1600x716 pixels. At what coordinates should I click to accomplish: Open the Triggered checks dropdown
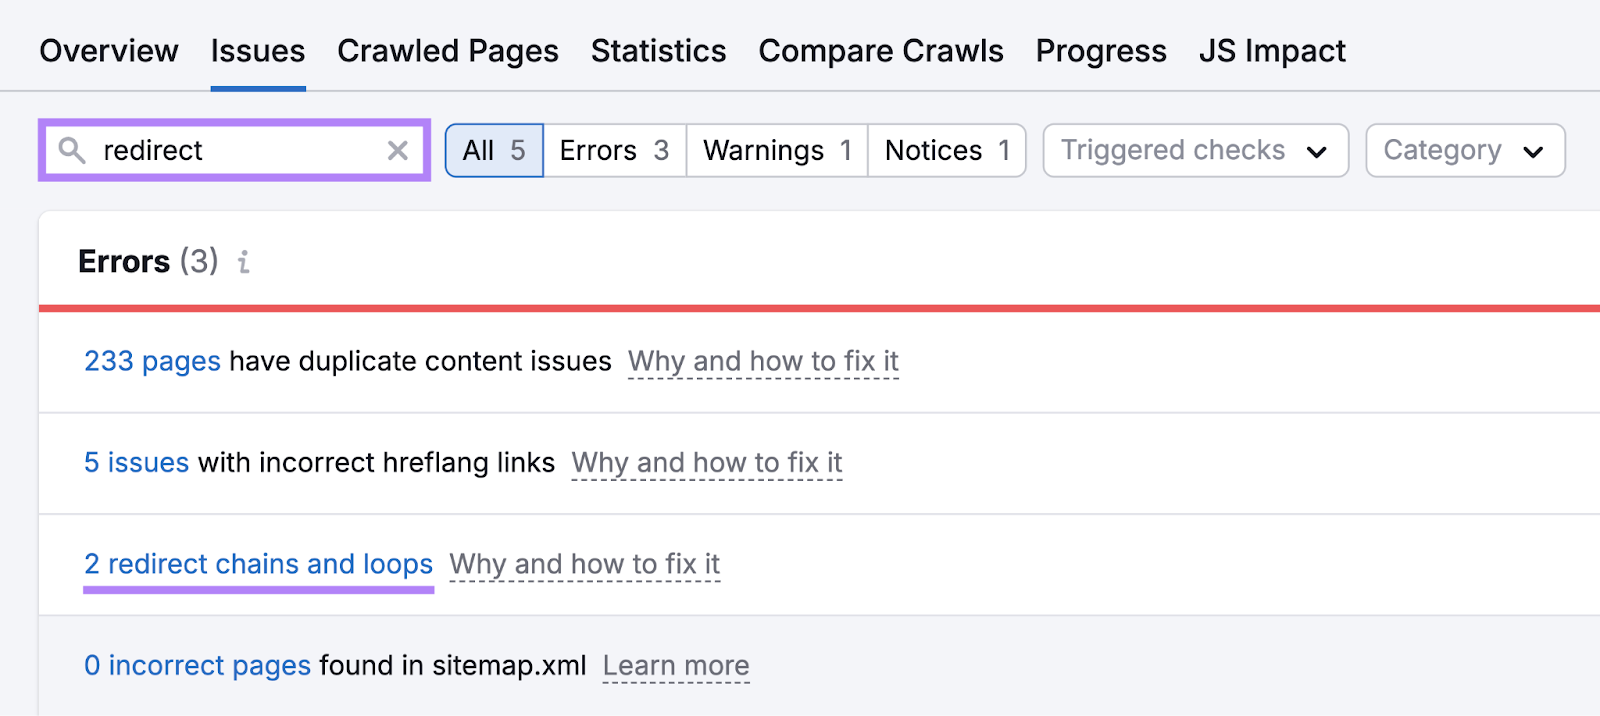1194,150
